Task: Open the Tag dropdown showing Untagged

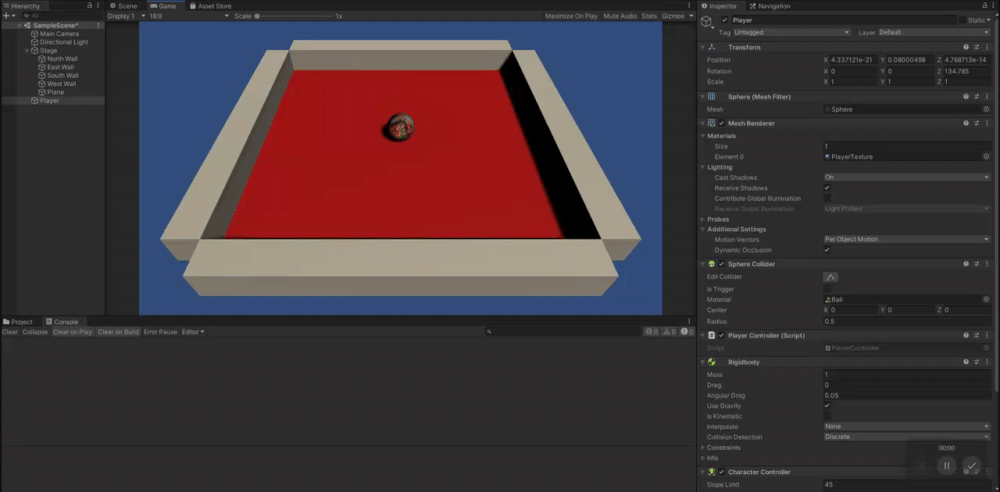Action: (x=791, y=32)
